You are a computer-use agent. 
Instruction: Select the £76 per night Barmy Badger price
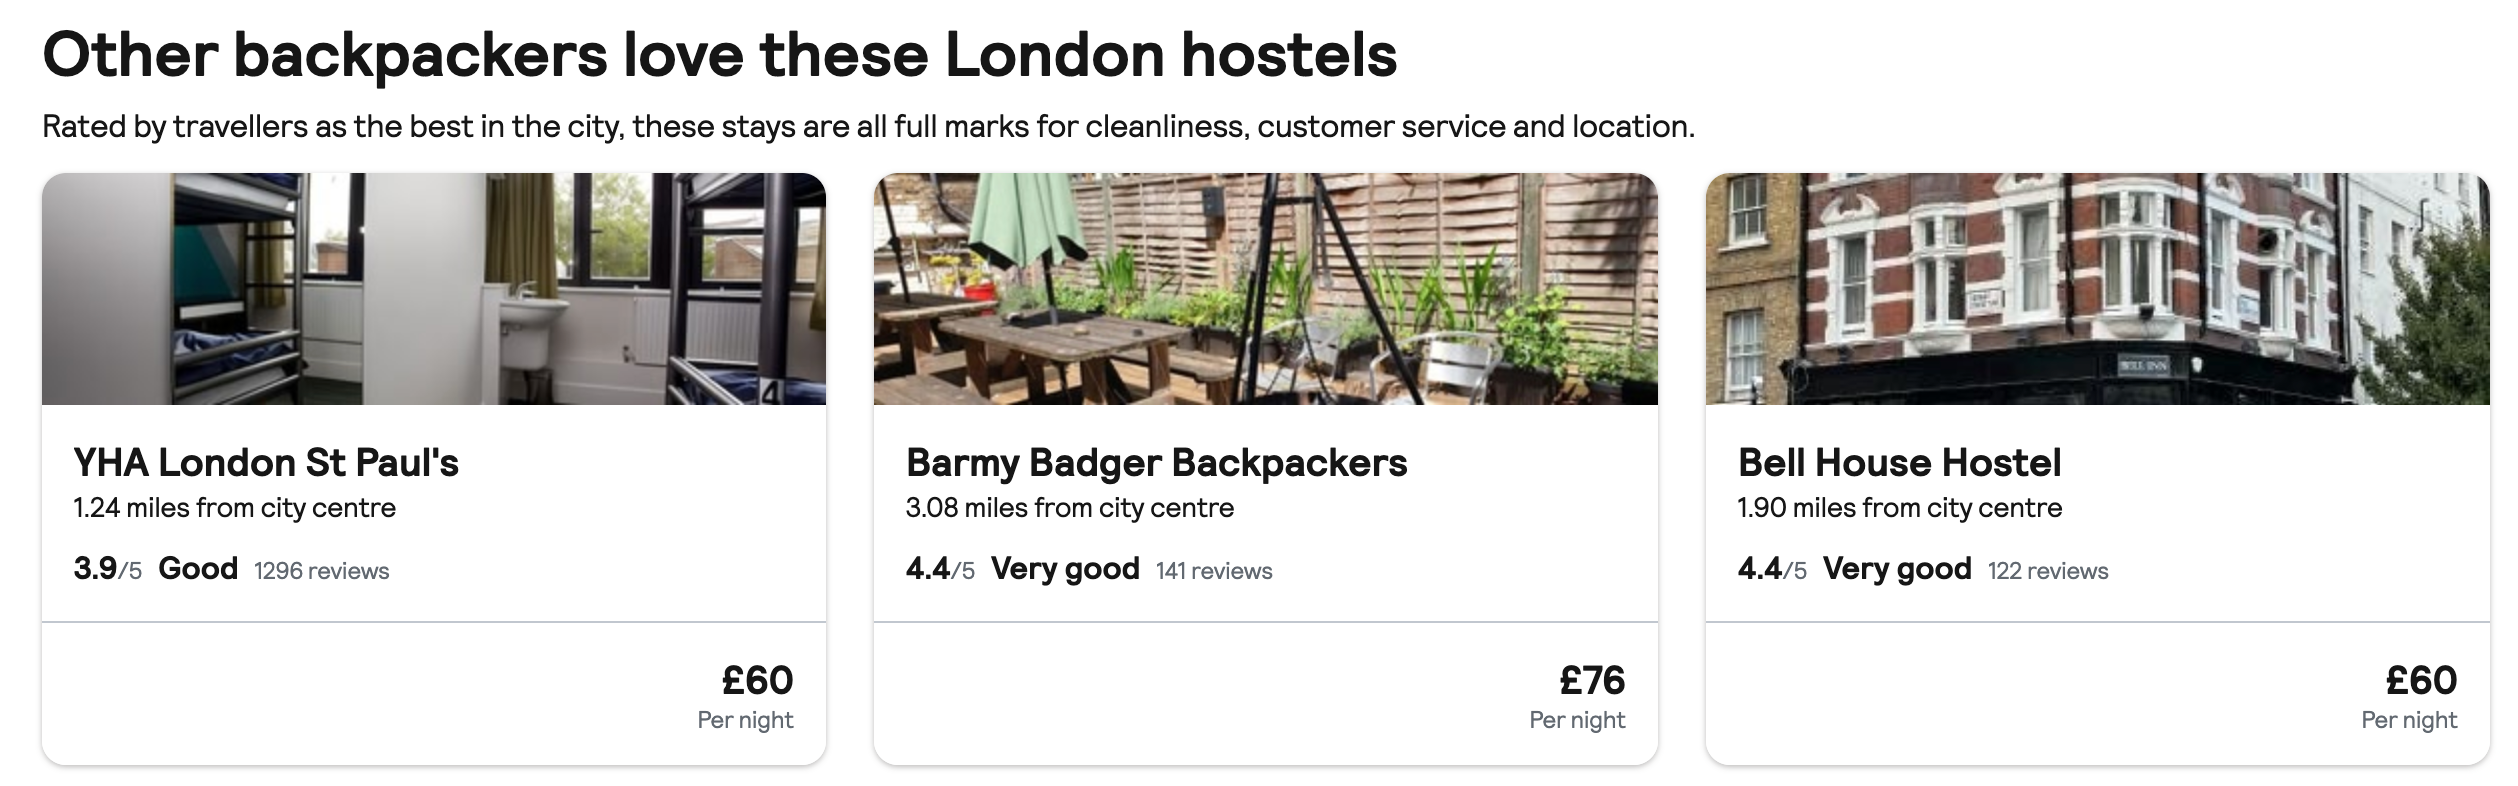[x=1587, y=681]
